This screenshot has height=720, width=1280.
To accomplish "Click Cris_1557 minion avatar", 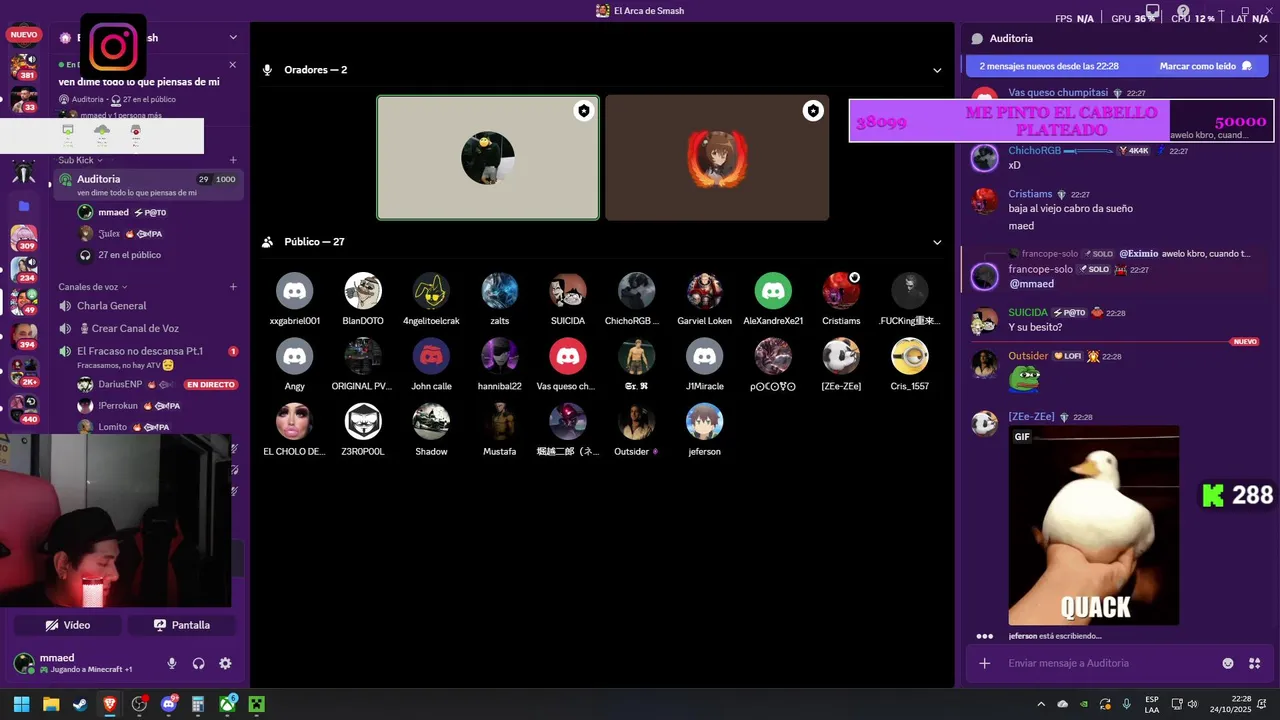I will point(910,356).
